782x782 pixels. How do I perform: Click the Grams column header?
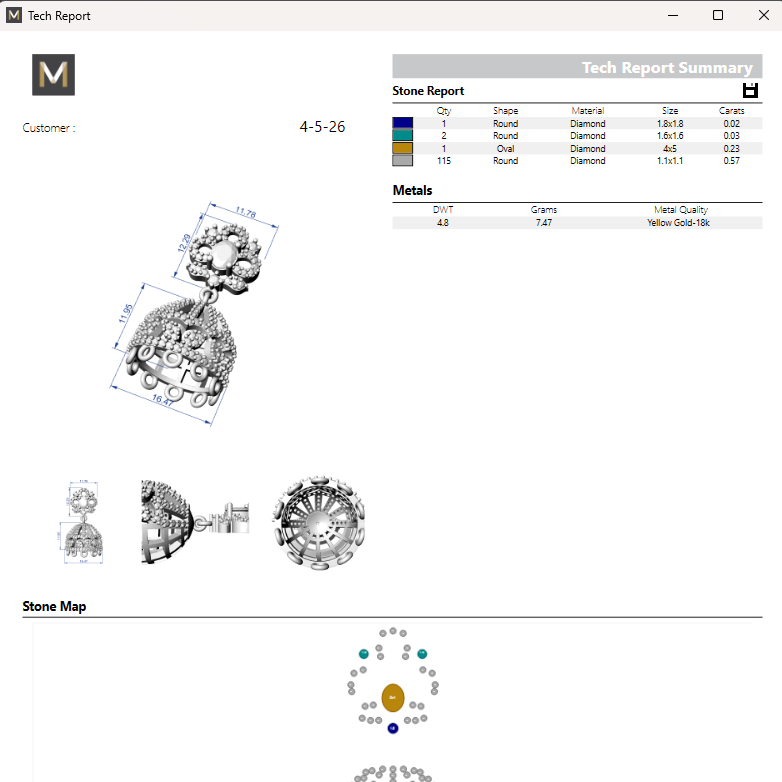(x=544, y=210)
